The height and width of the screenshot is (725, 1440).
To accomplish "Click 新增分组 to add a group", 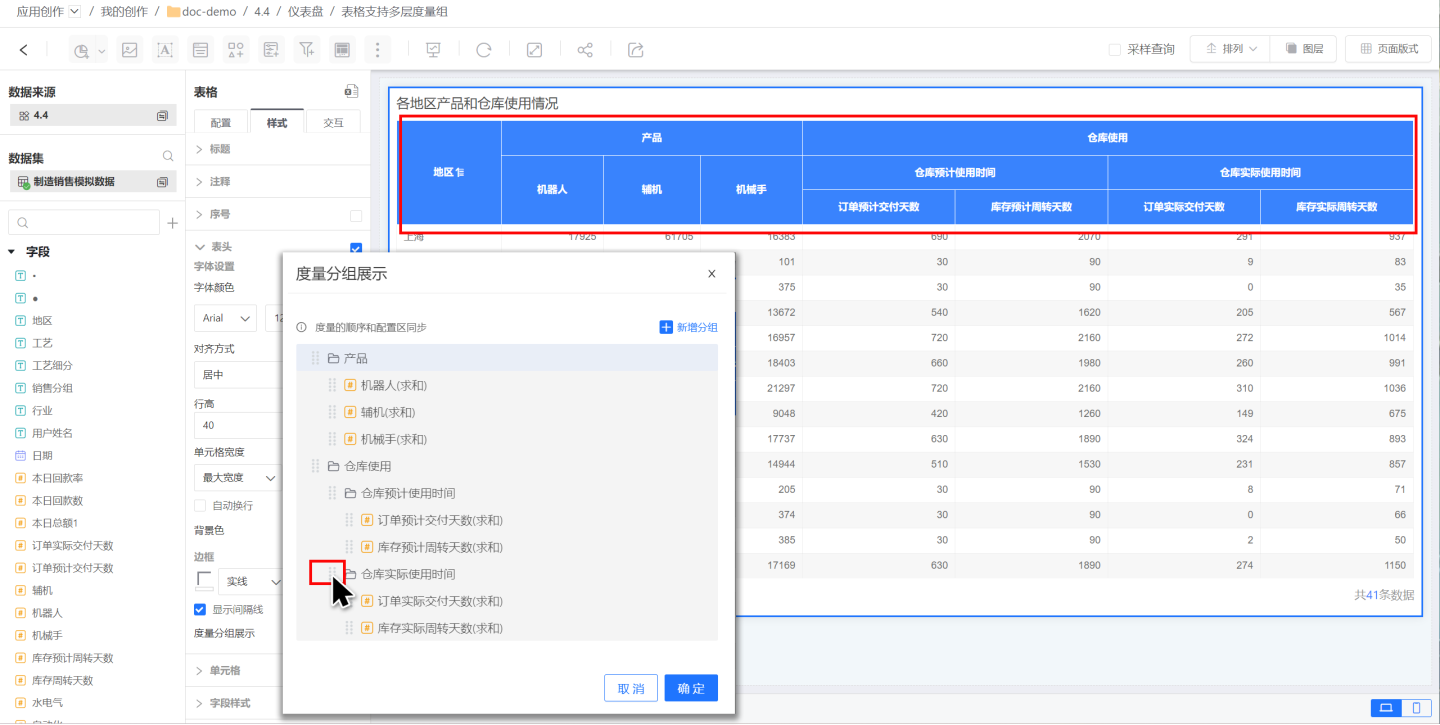I will click(688, 327).
